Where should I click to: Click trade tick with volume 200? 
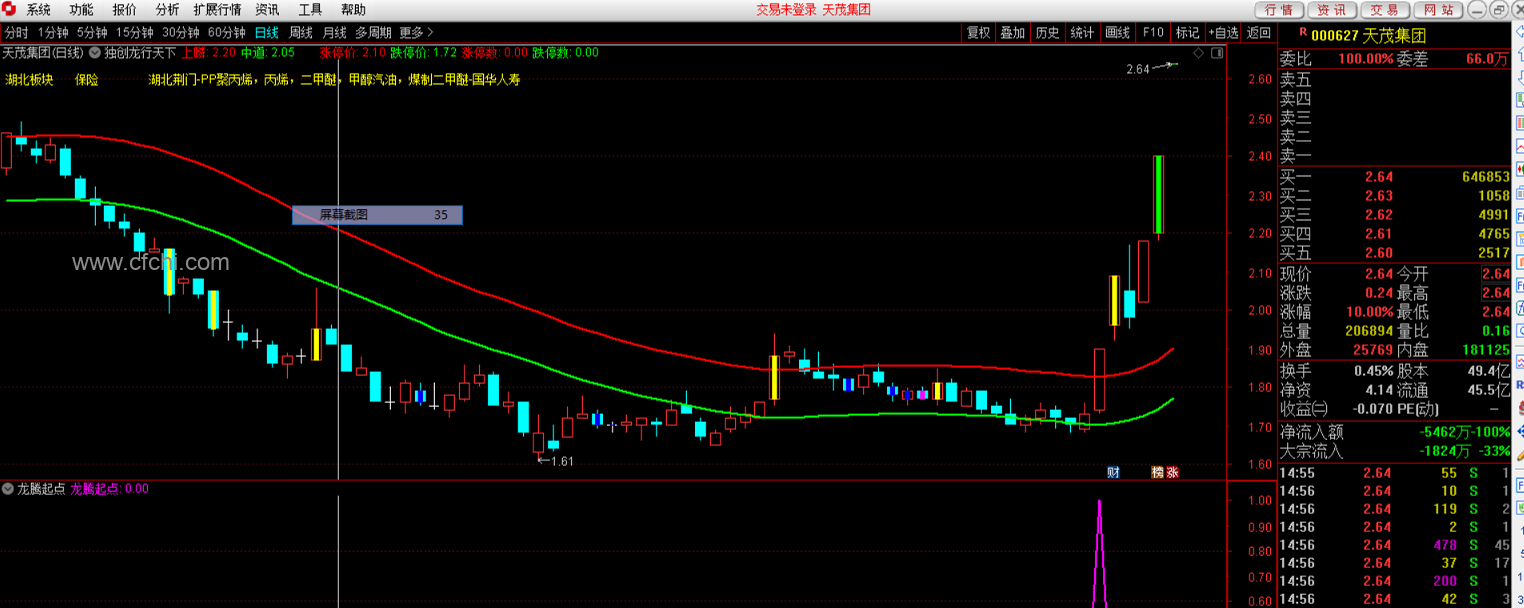pos(1395,581)
